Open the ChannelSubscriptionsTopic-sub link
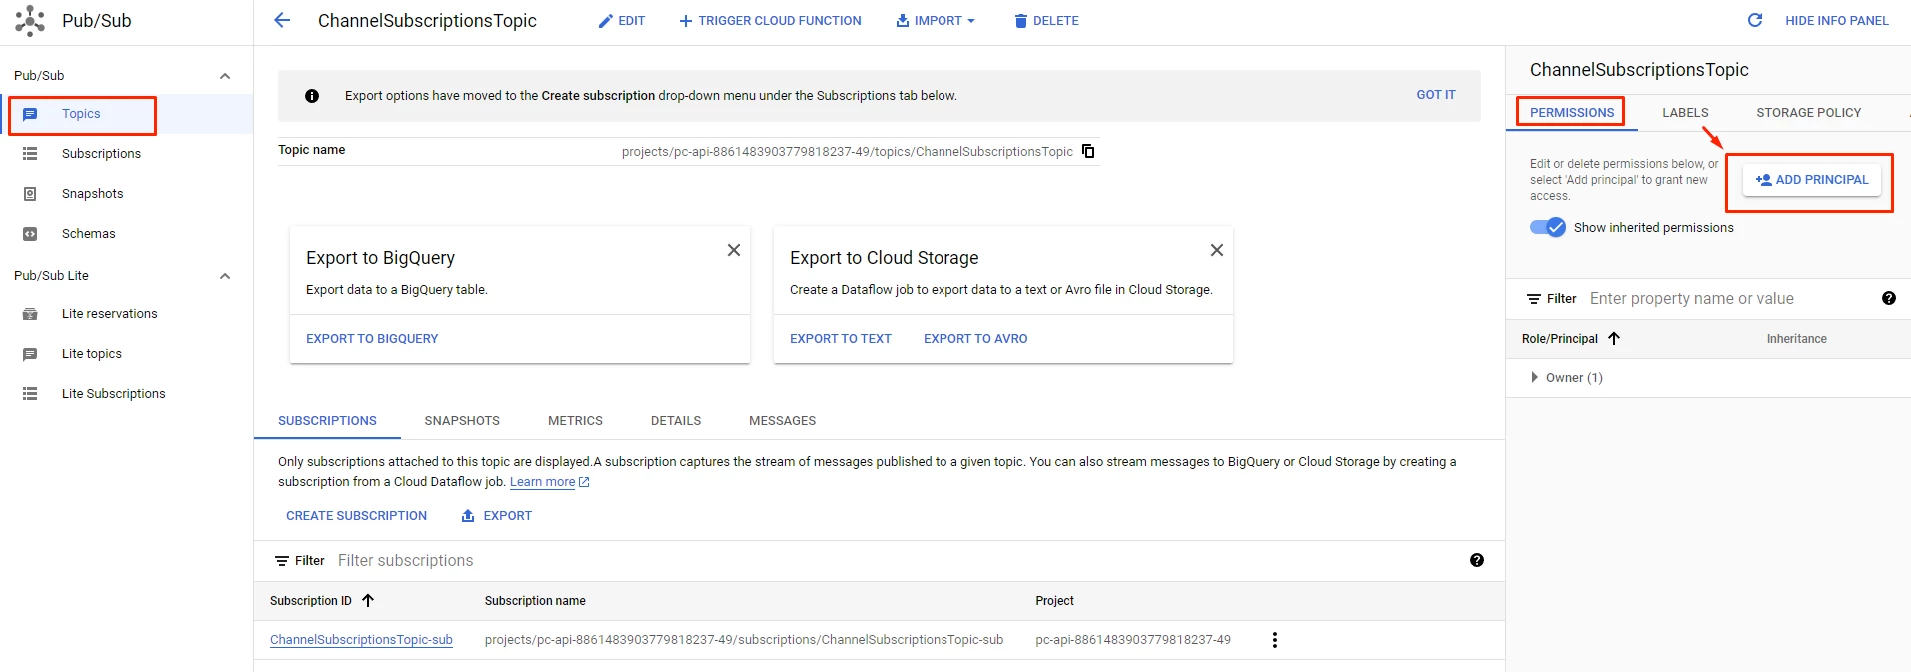Screen dimensions: 1911x672 (361, 640)
